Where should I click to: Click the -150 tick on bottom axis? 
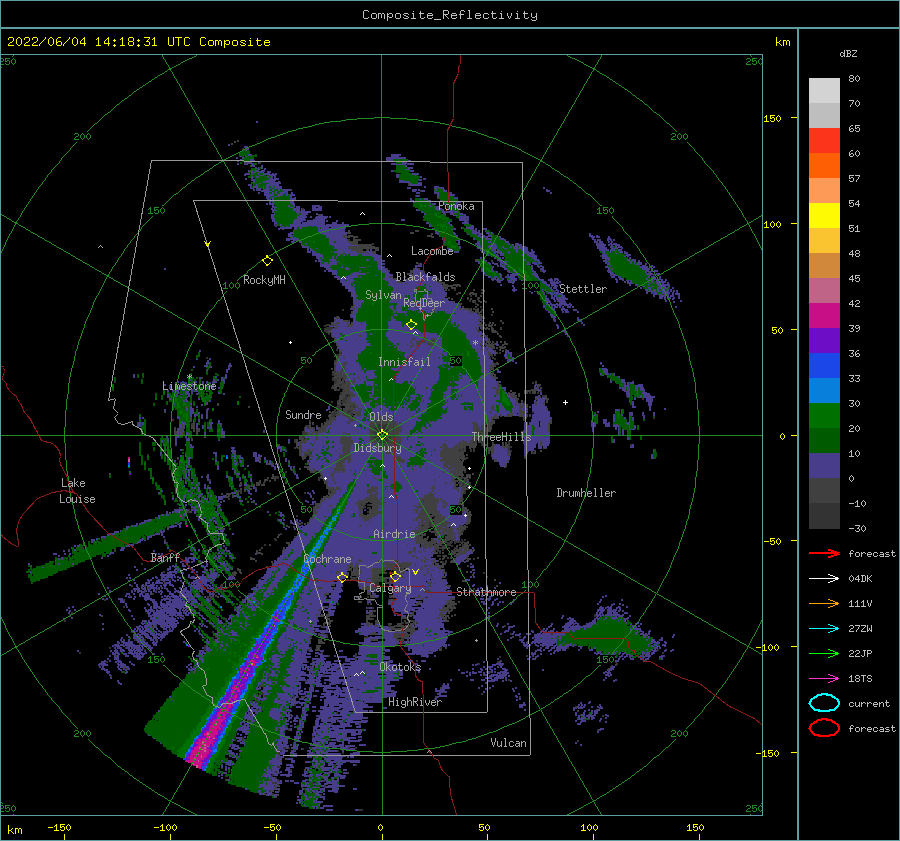point(59,827)
